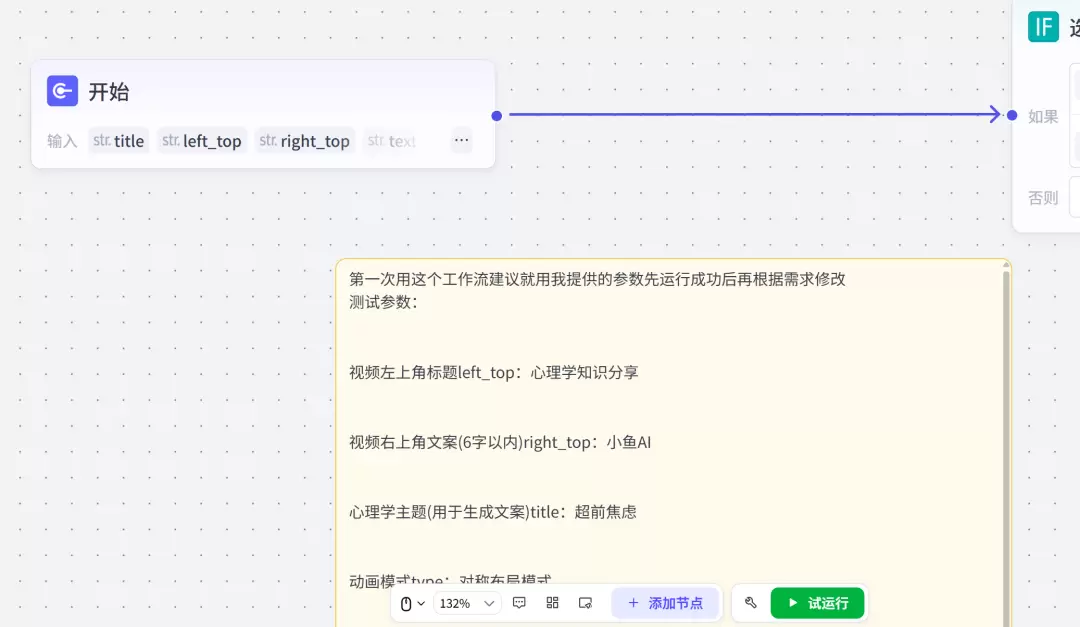Click the connection dot on the 开始 node

(496, 115)
